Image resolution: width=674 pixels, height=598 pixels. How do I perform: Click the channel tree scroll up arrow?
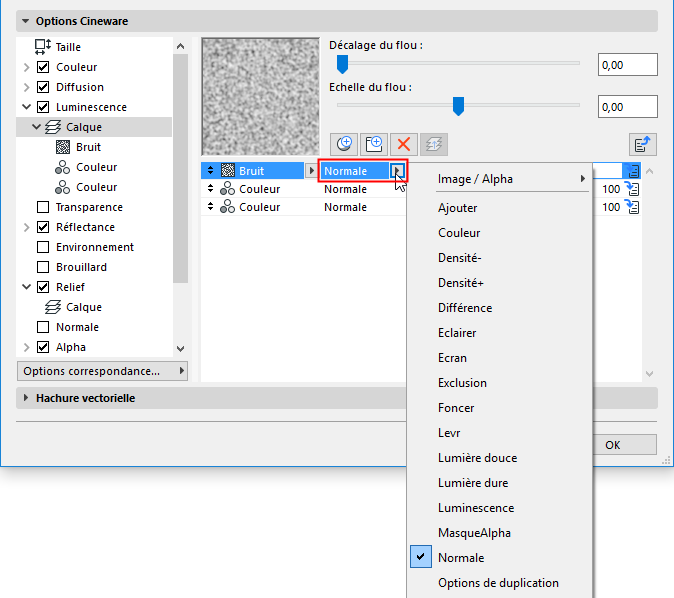tap(181, 46)
